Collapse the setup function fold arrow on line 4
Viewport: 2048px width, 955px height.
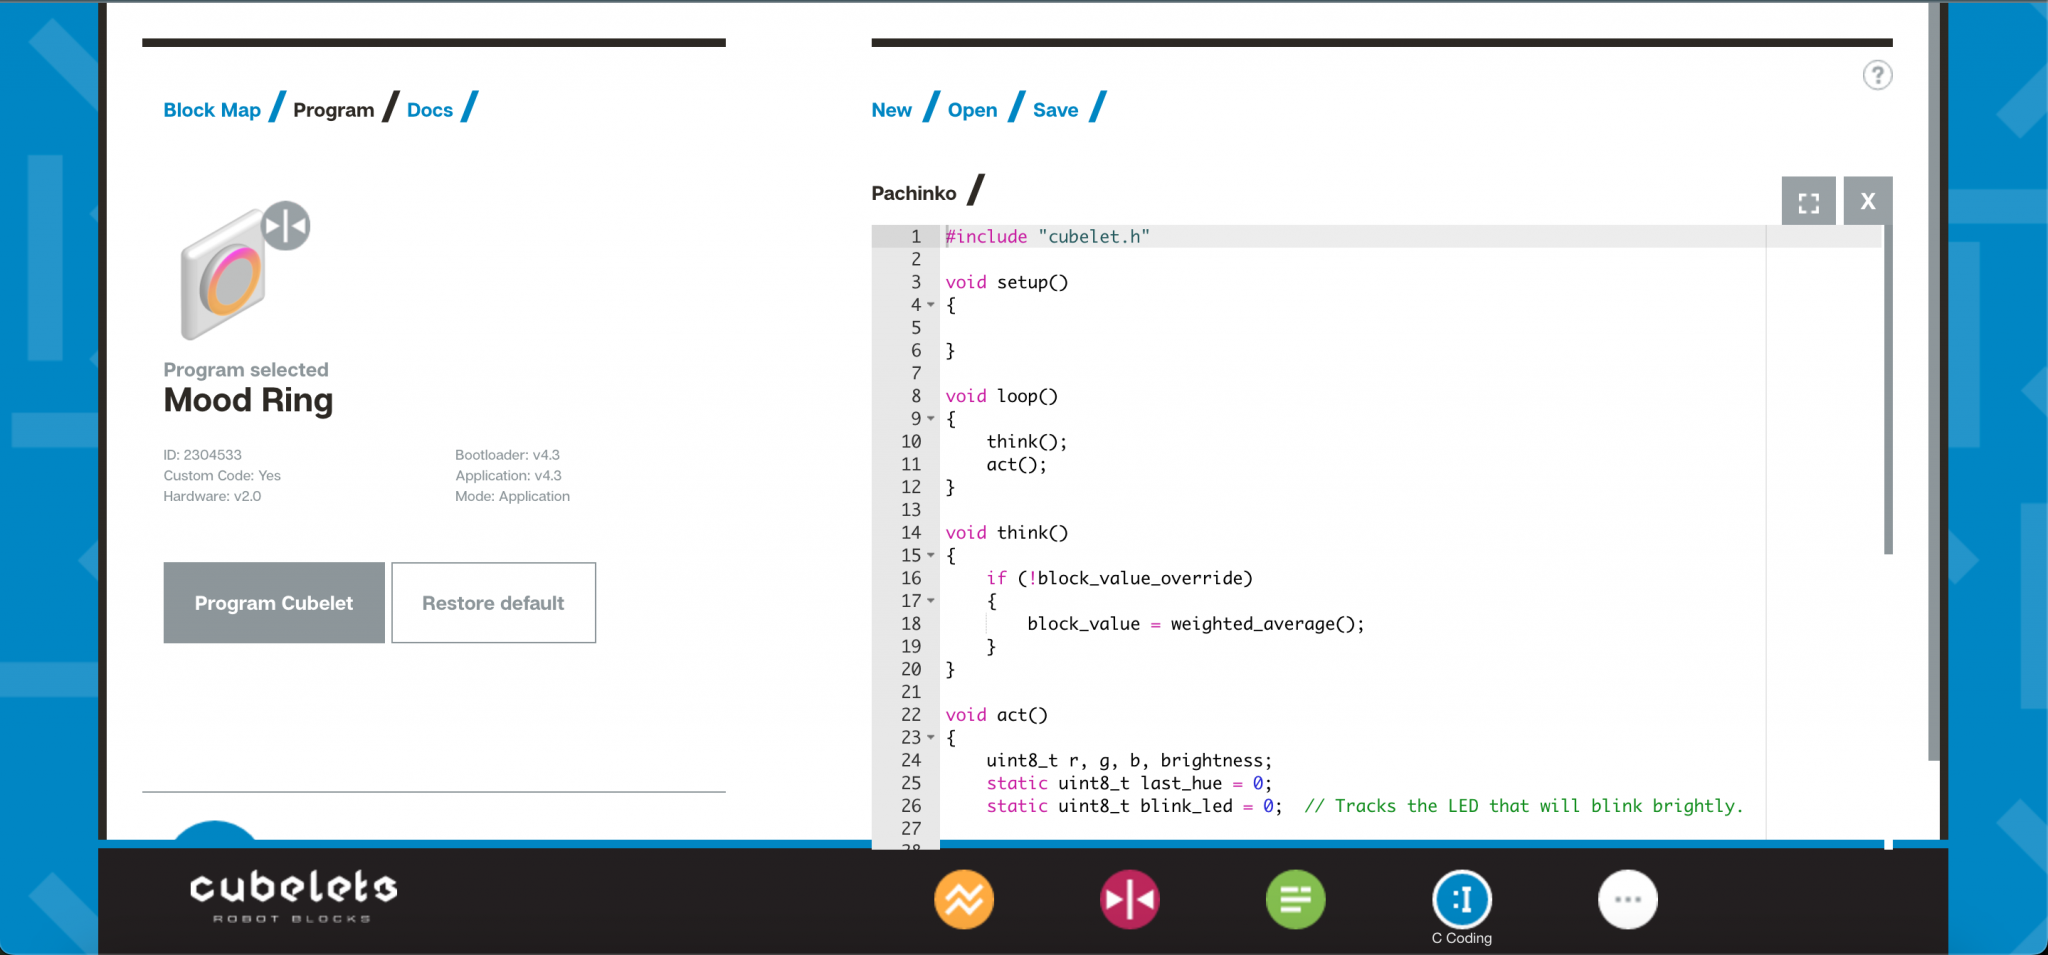pos(931,305)
